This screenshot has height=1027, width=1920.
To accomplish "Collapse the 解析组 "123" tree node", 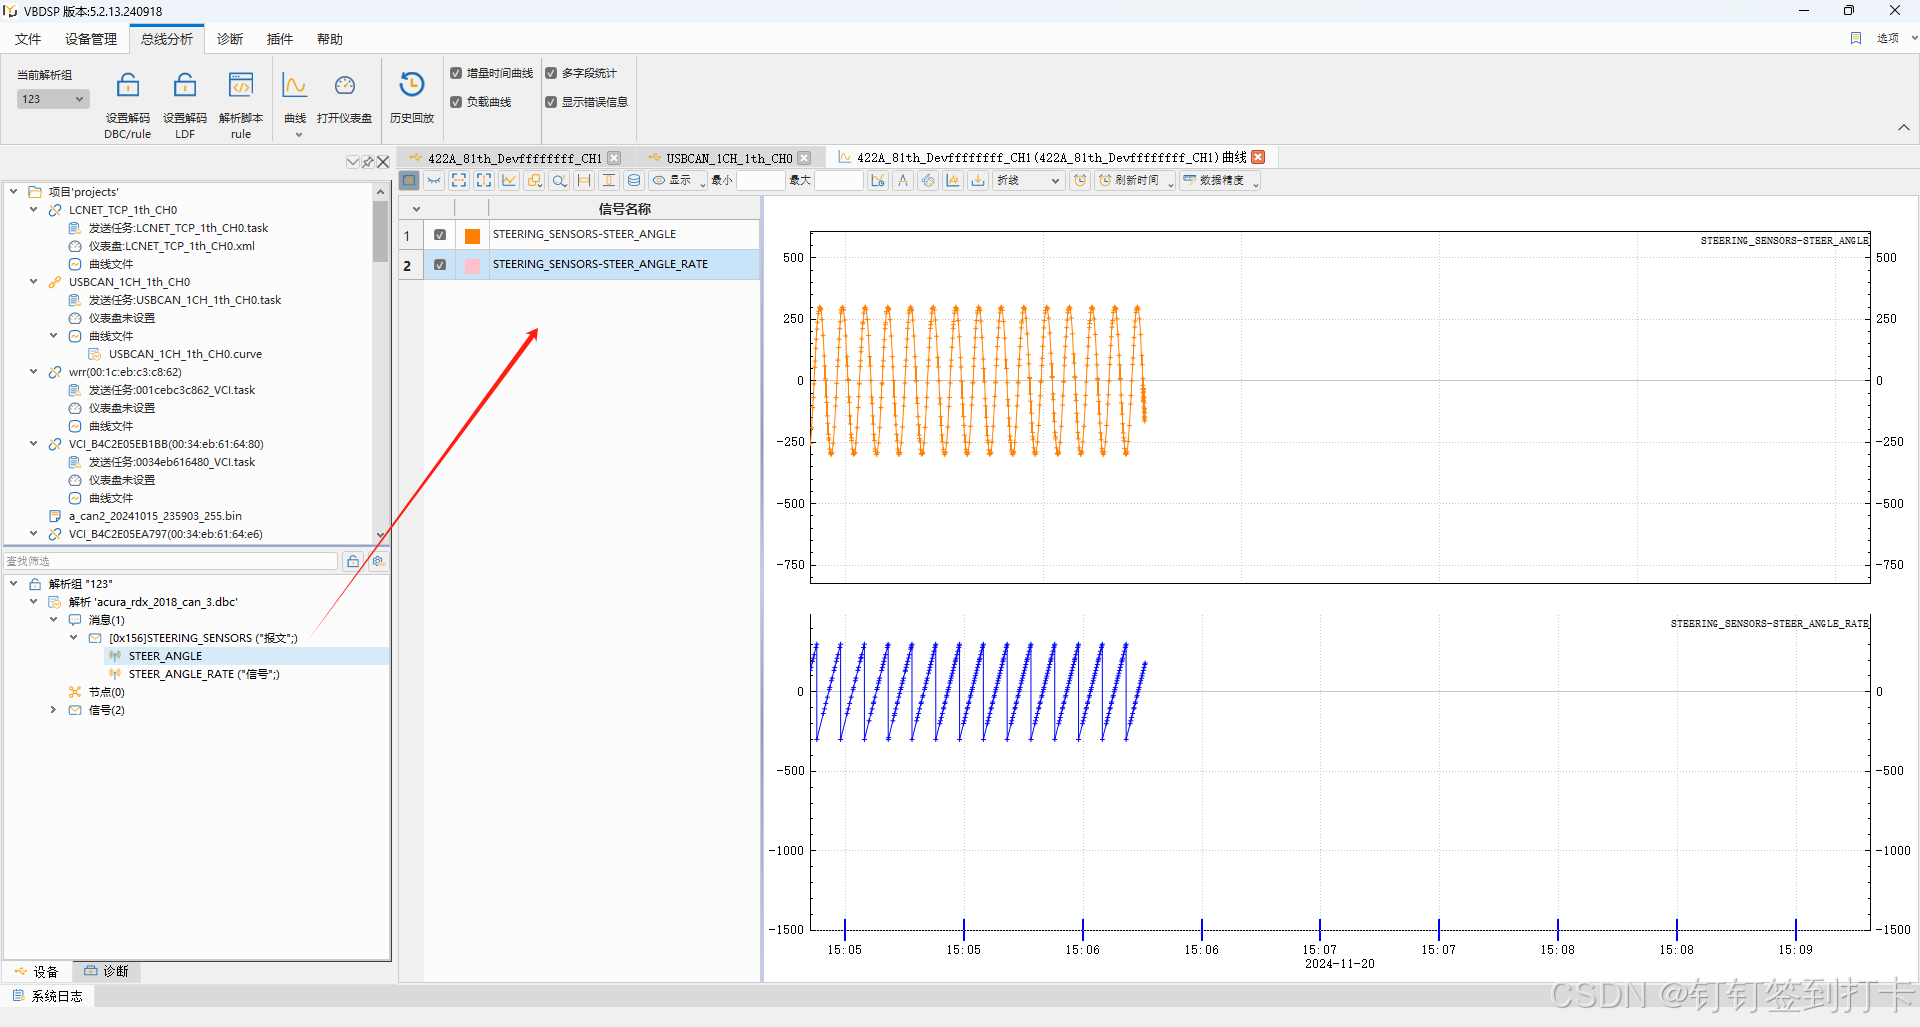I will (13, 584).
